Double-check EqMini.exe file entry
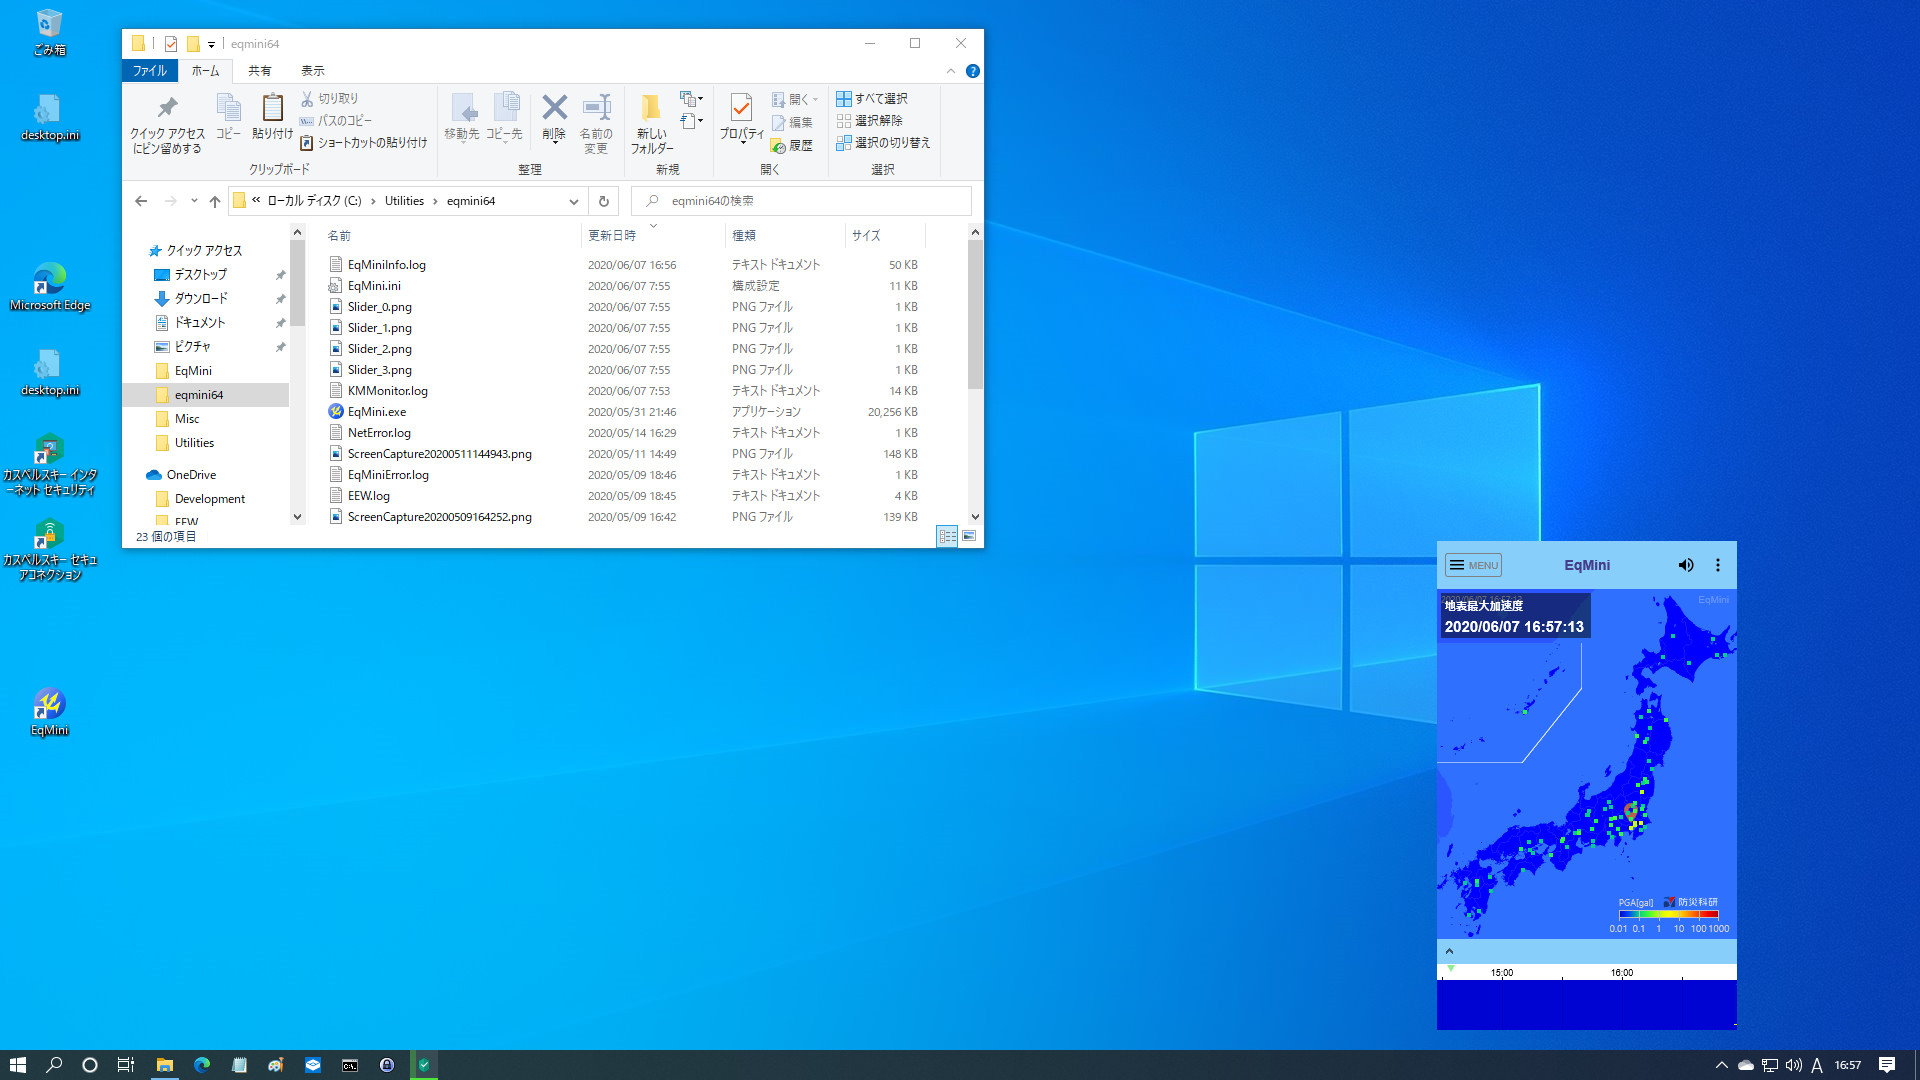 (377, 412)
